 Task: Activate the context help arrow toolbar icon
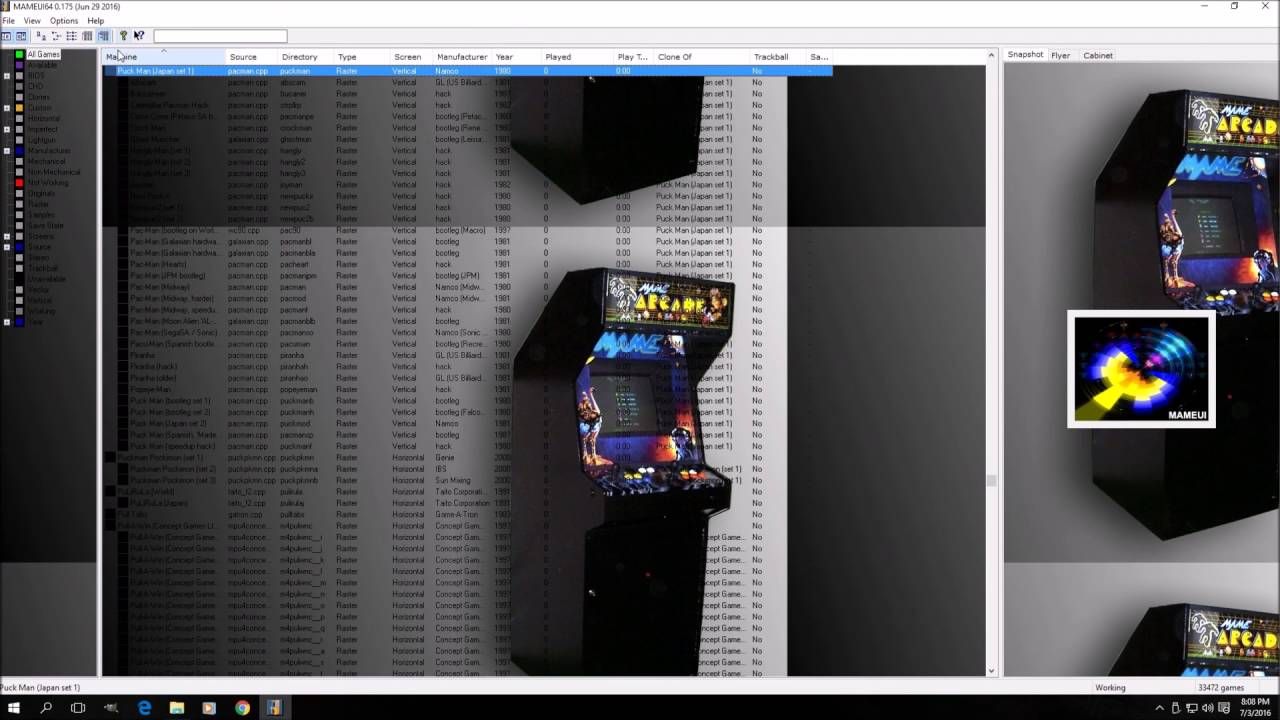tap(139, 36)
